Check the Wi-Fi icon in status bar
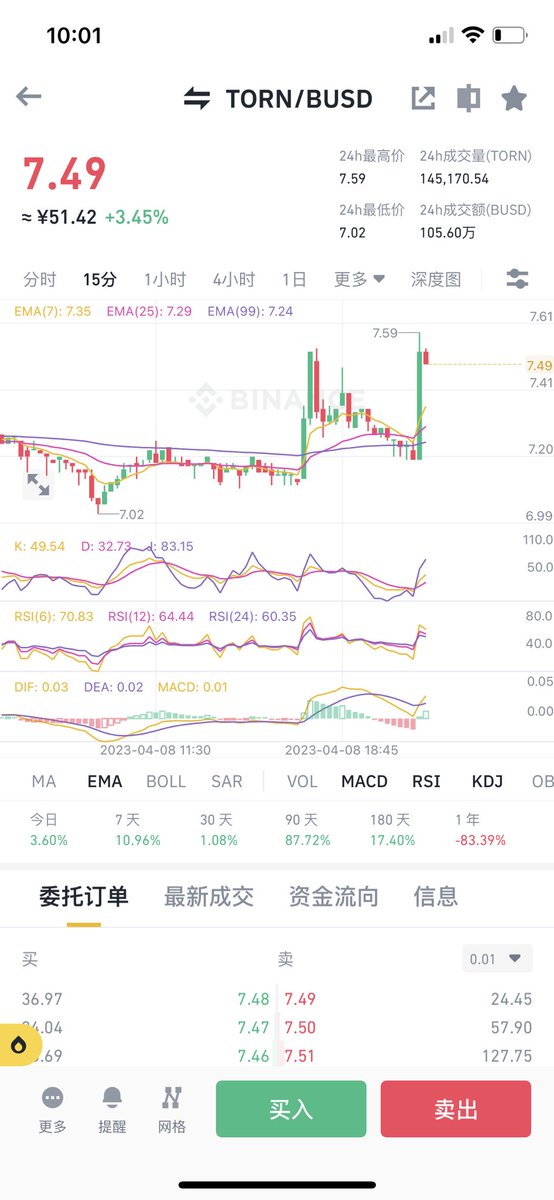 tap(472, 35)
